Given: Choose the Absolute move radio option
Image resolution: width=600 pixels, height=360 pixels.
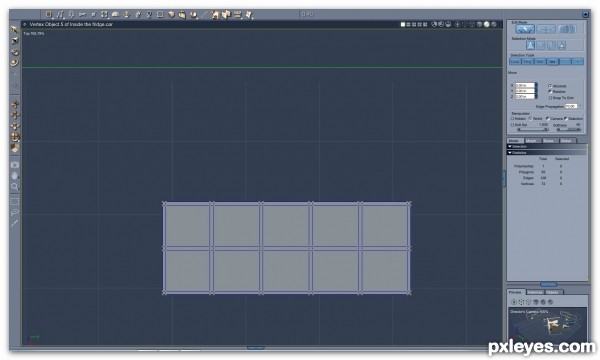Looking at the screenshot, I should [550, 86].
